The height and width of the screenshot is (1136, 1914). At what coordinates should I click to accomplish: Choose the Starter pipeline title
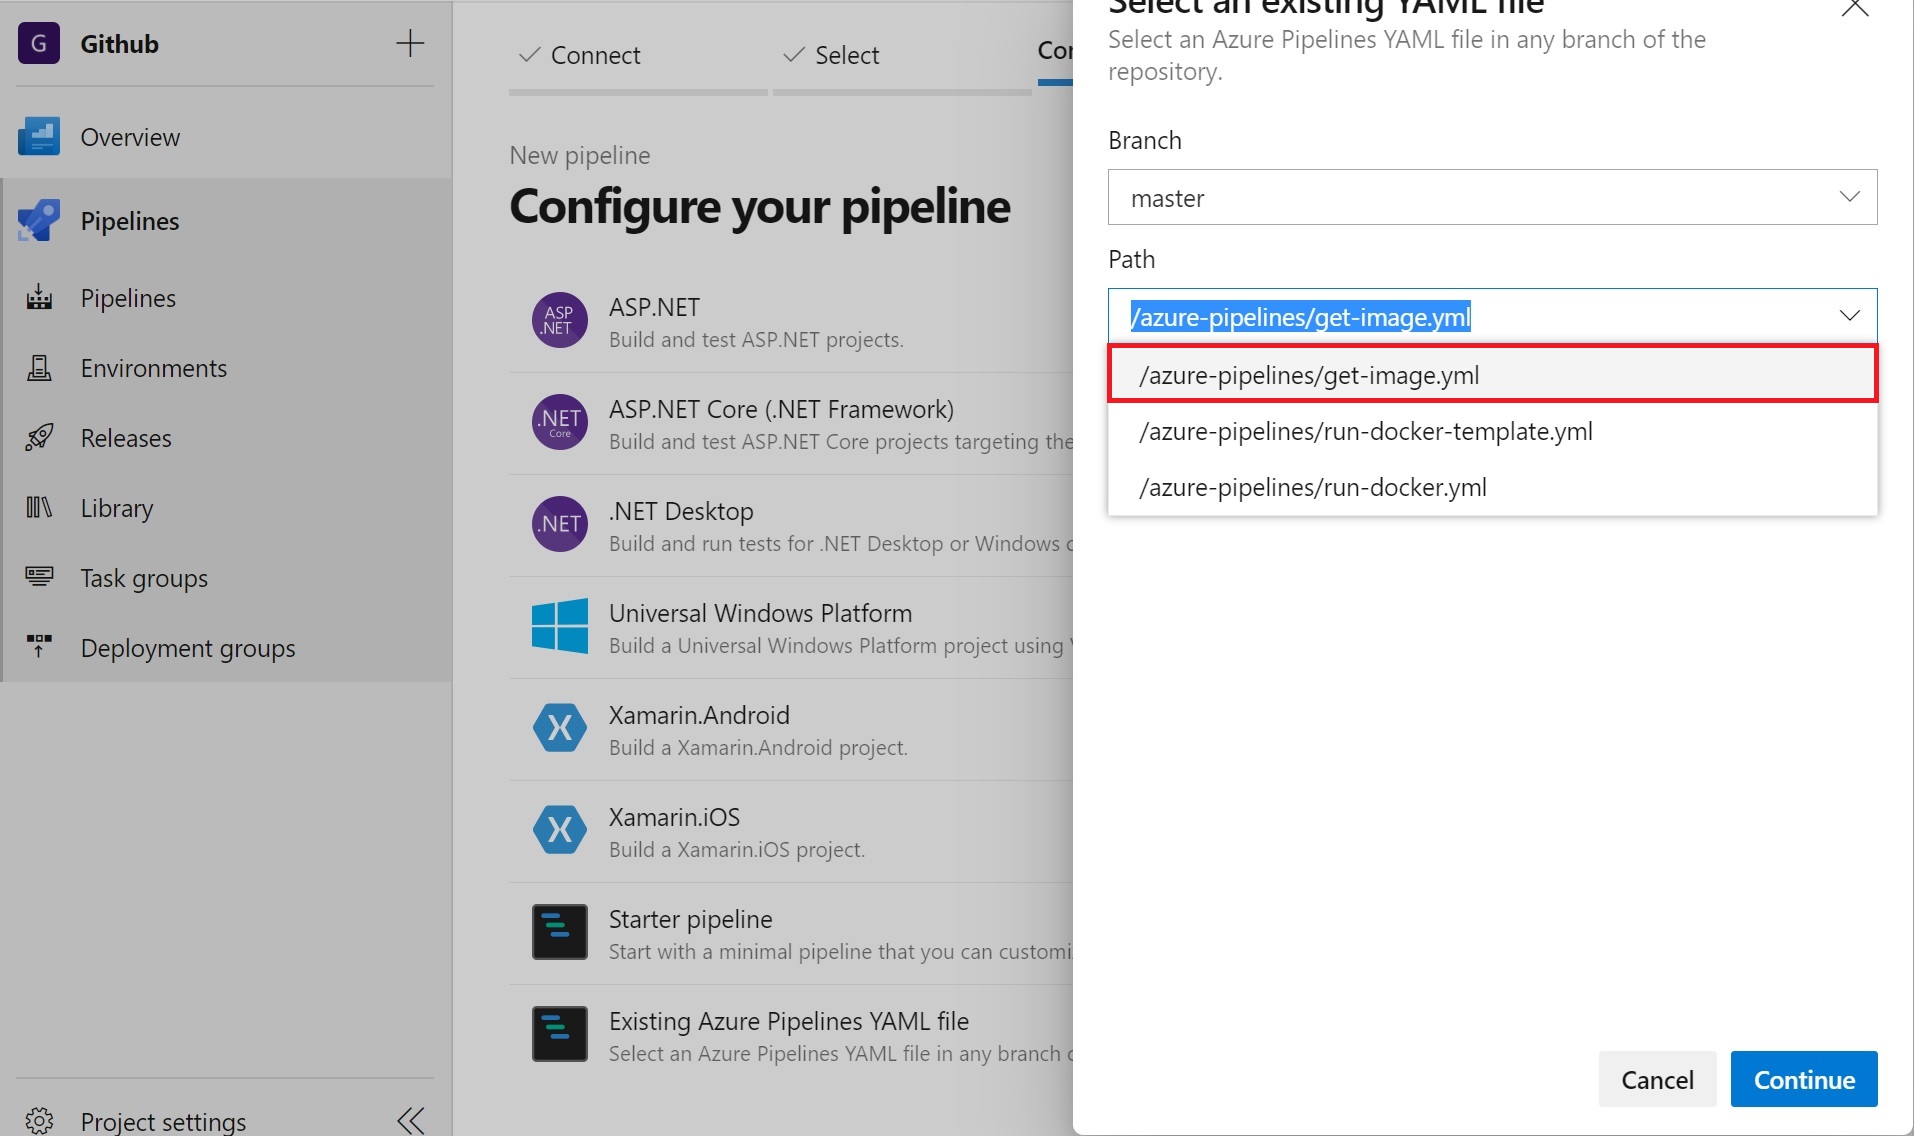pyautogui.click(x=690, y=919)
